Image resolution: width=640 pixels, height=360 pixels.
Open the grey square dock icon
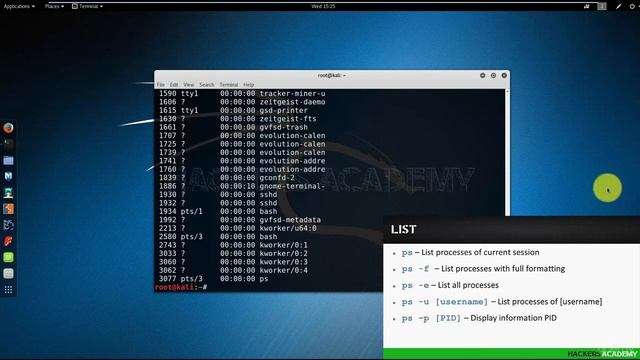[8, 273]
